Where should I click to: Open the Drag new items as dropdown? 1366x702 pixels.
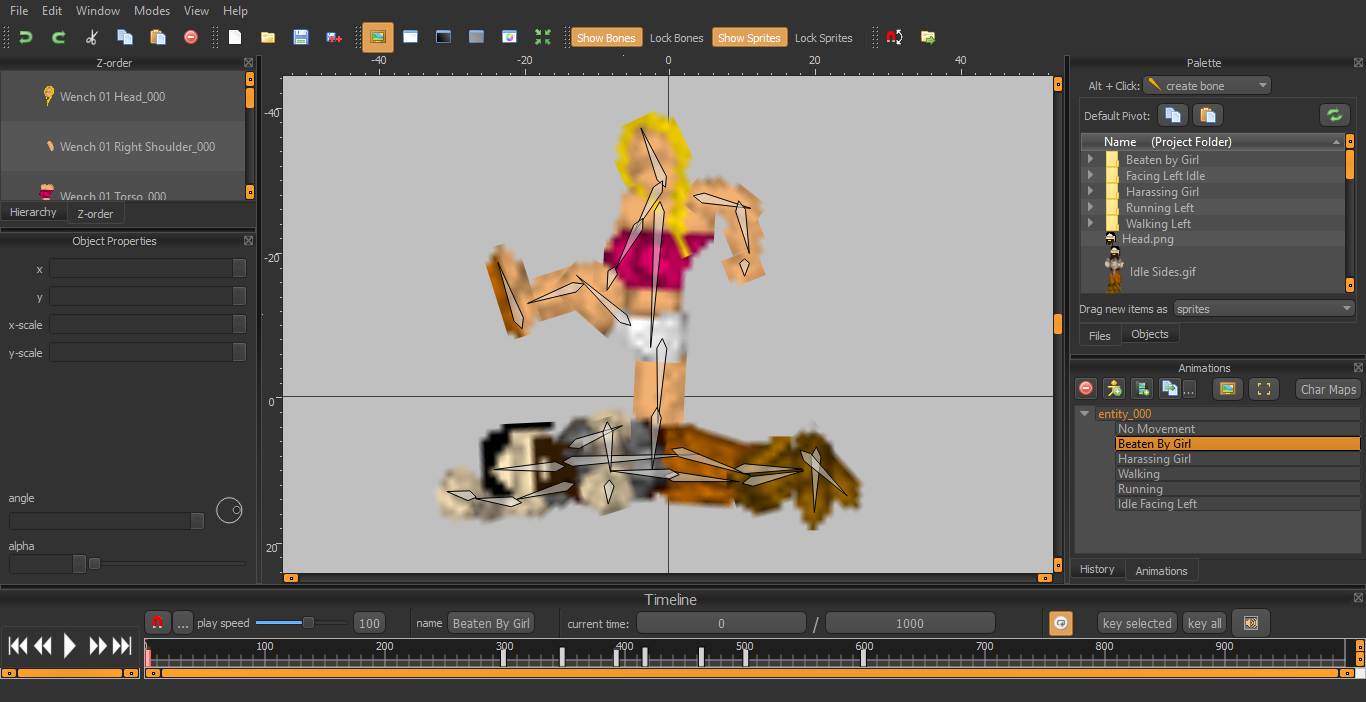pos(1264,309)
